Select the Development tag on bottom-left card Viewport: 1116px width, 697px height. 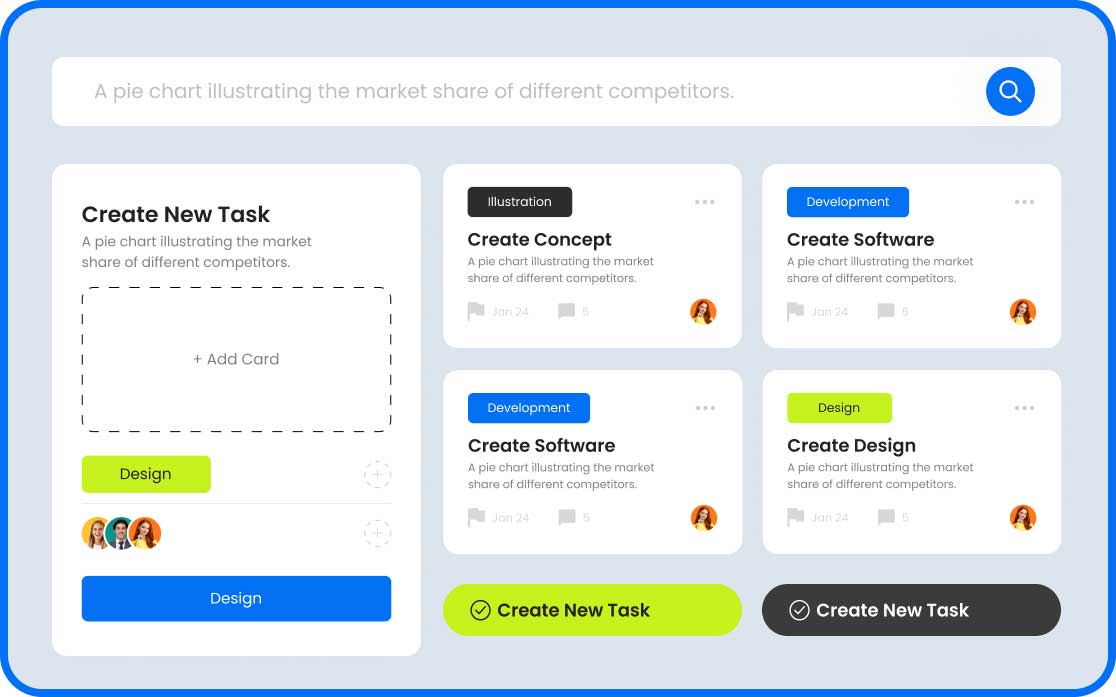point(528,408)
